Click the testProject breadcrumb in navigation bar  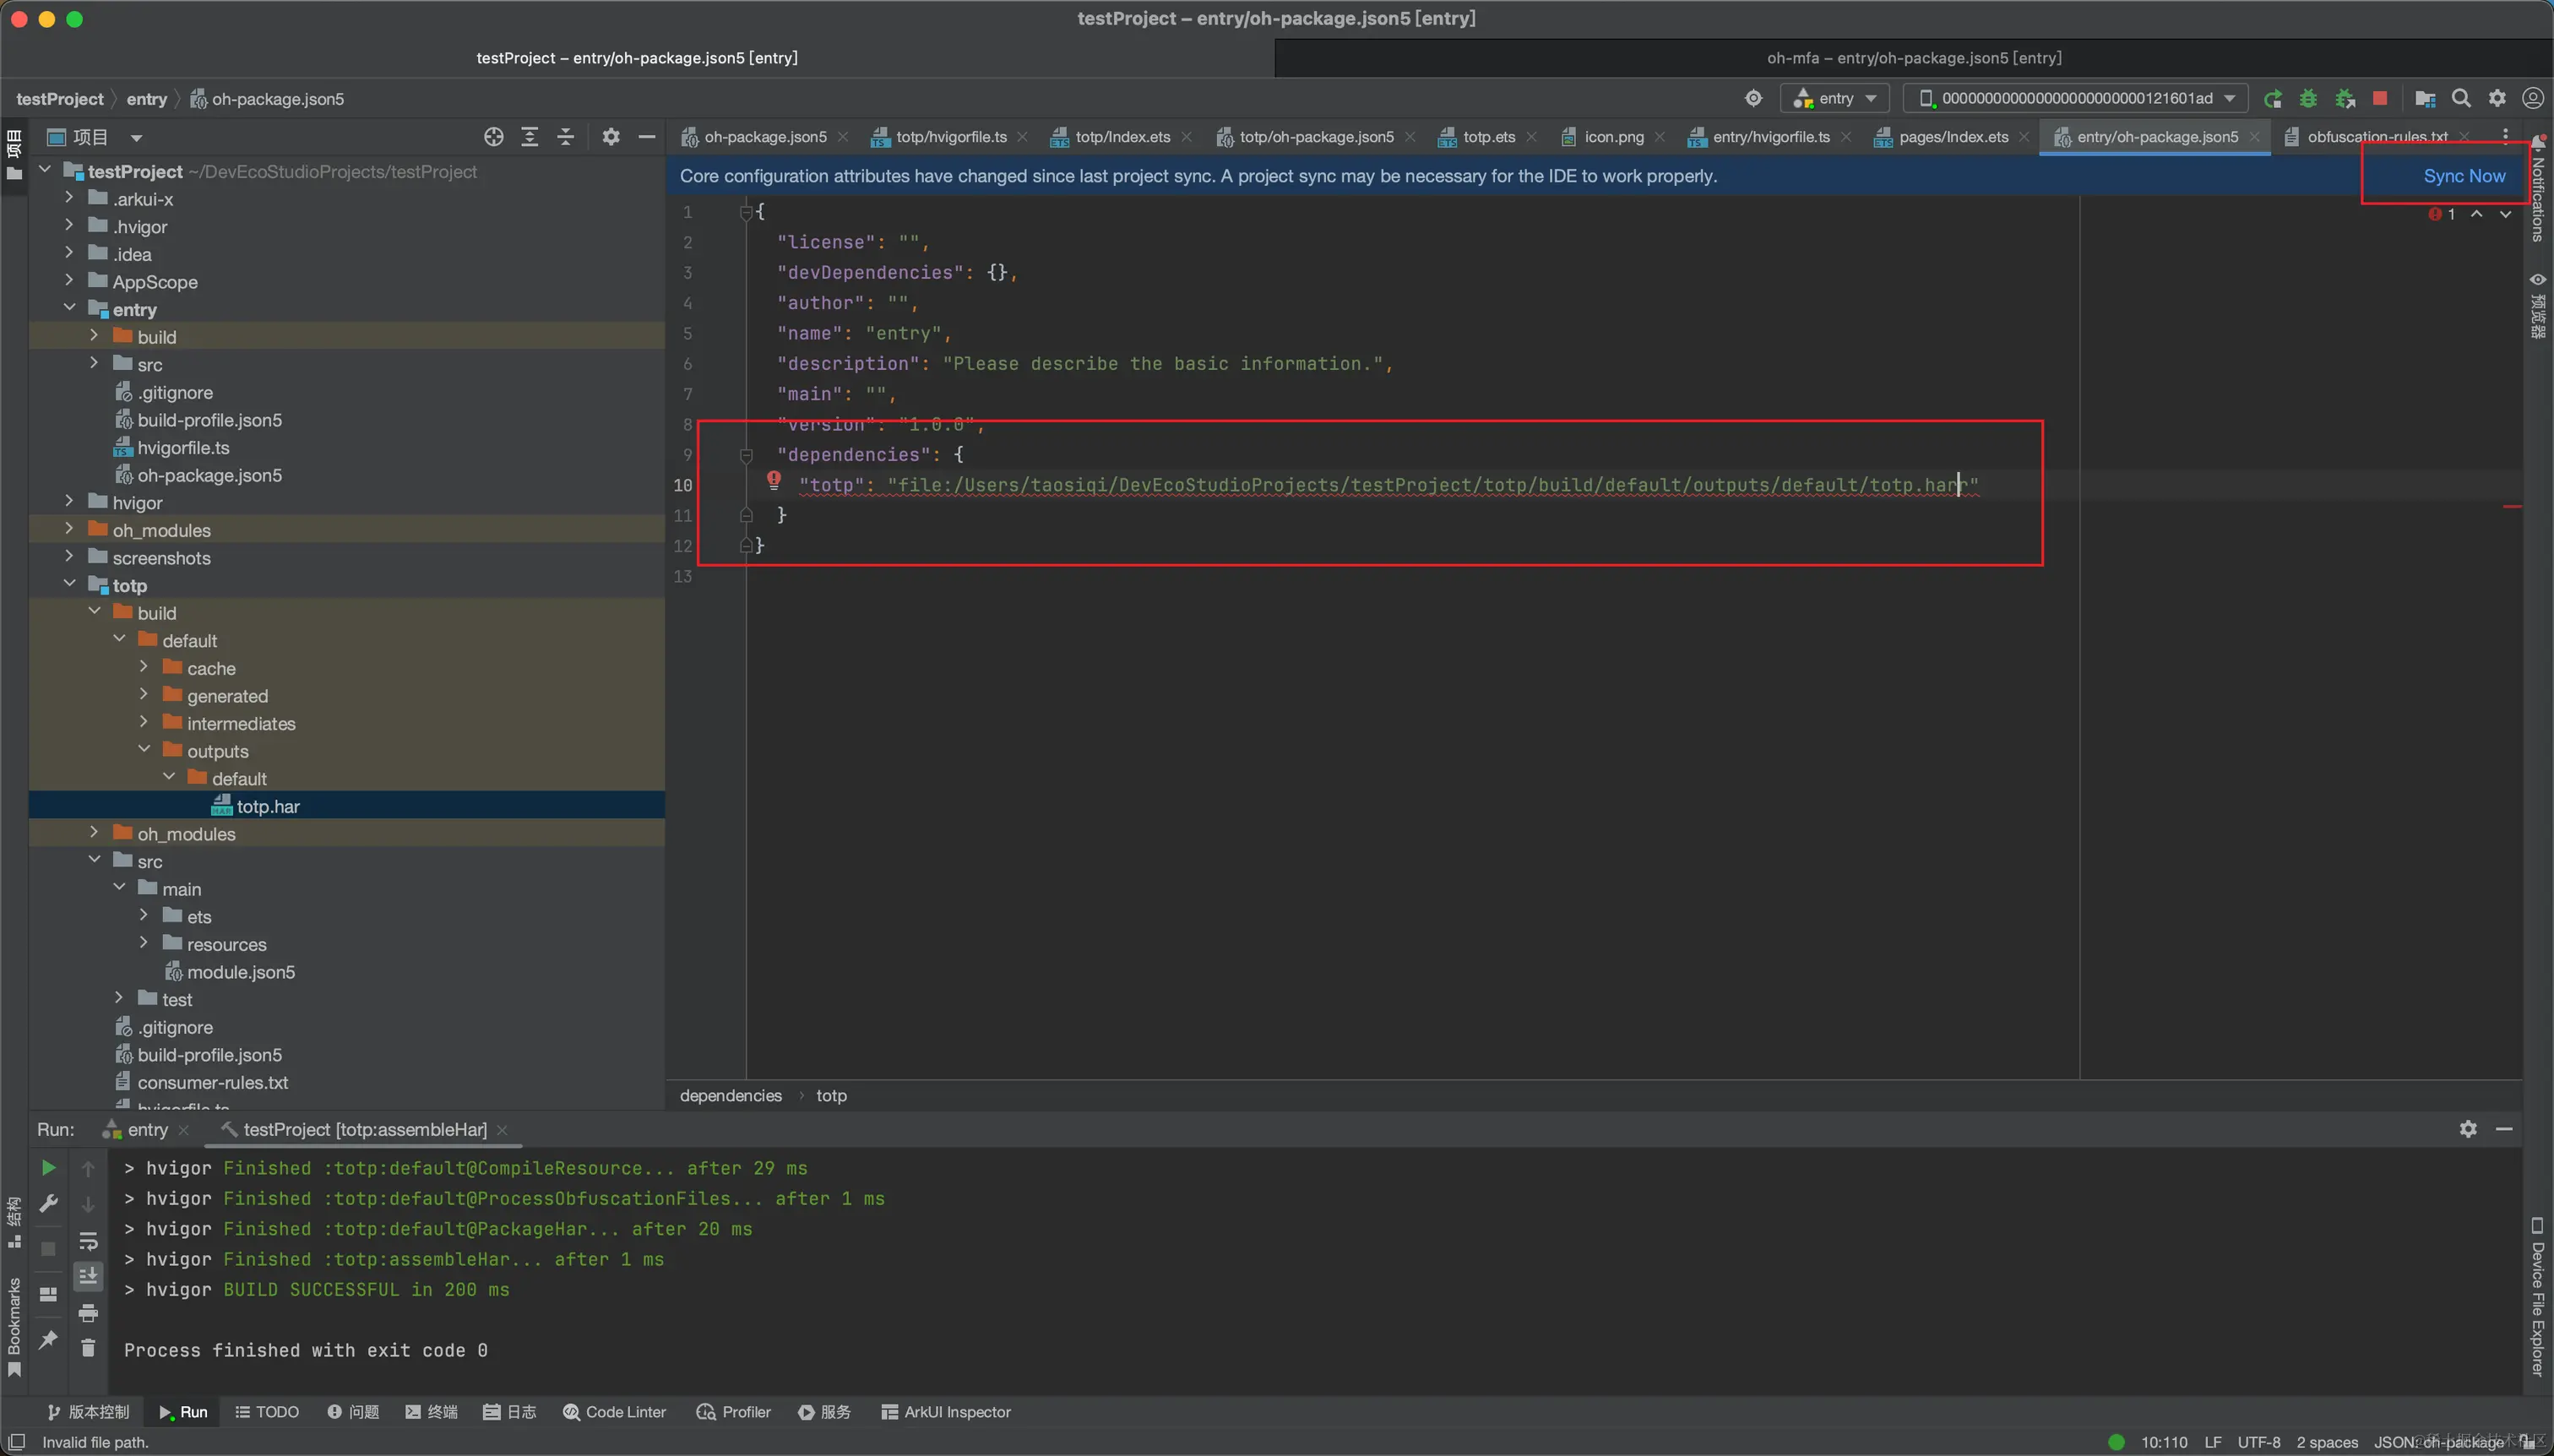click(x=60, y=99)
